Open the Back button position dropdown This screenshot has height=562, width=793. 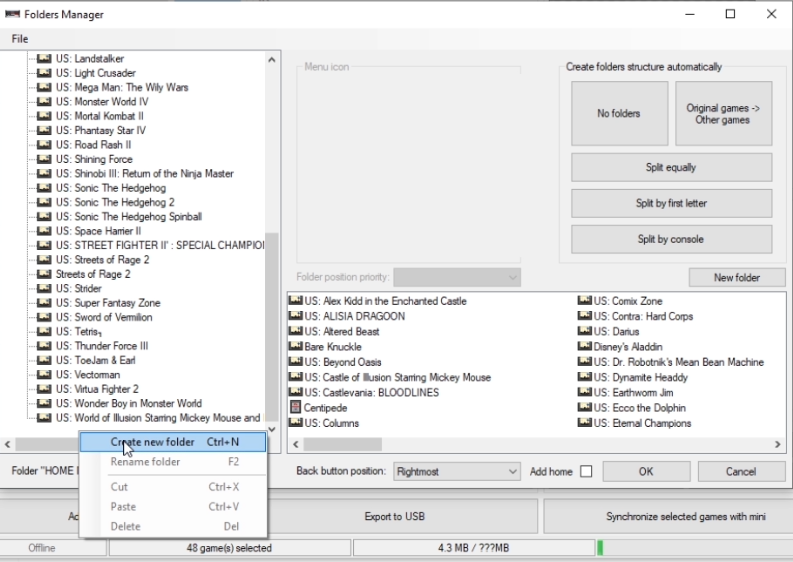tap(457, 471)
